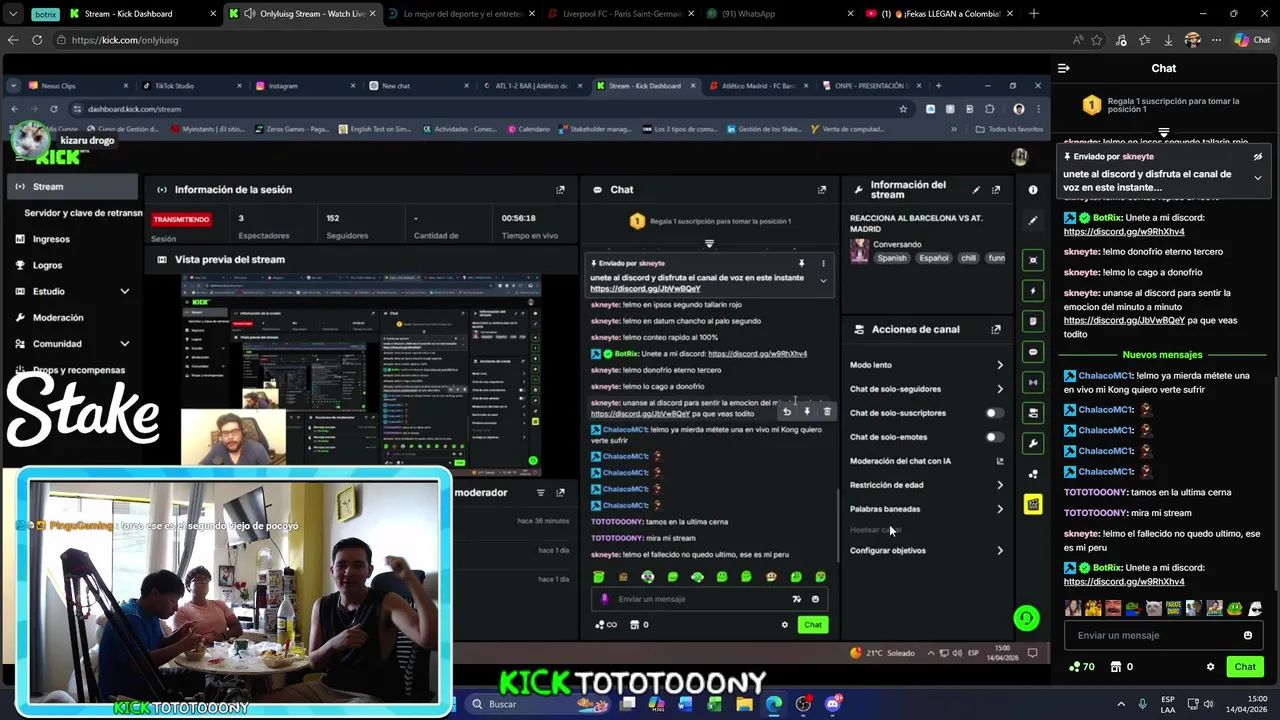Open discord.gg/JbVwBQeY link in outer chat
Viewport: 1280px width, 720px height.
(1124, 321)
